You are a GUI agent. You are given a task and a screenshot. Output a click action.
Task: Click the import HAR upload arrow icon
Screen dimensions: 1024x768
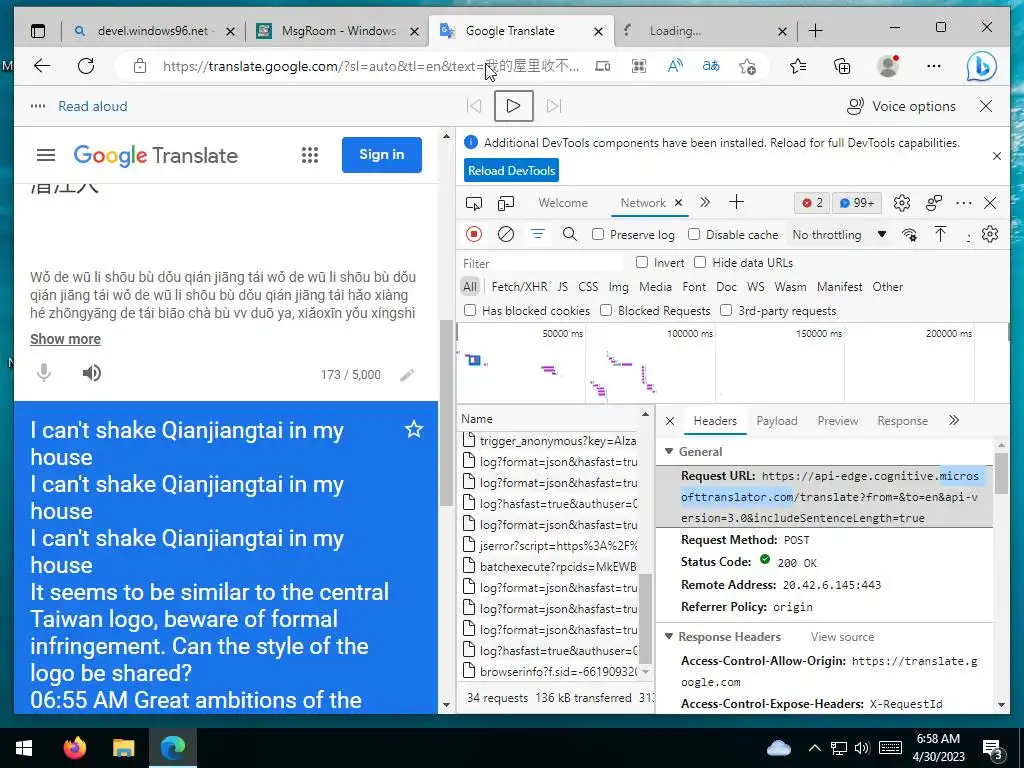(x=940, y=234)
